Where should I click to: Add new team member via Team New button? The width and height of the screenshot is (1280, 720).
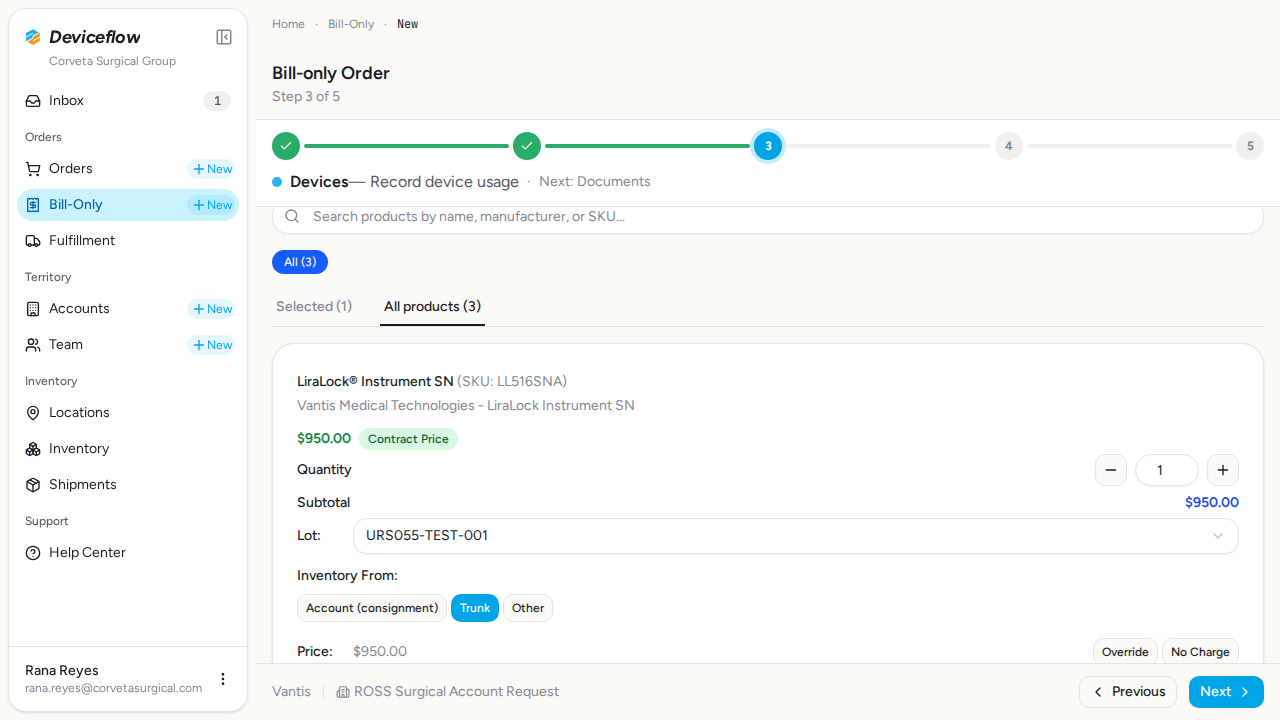212,345
